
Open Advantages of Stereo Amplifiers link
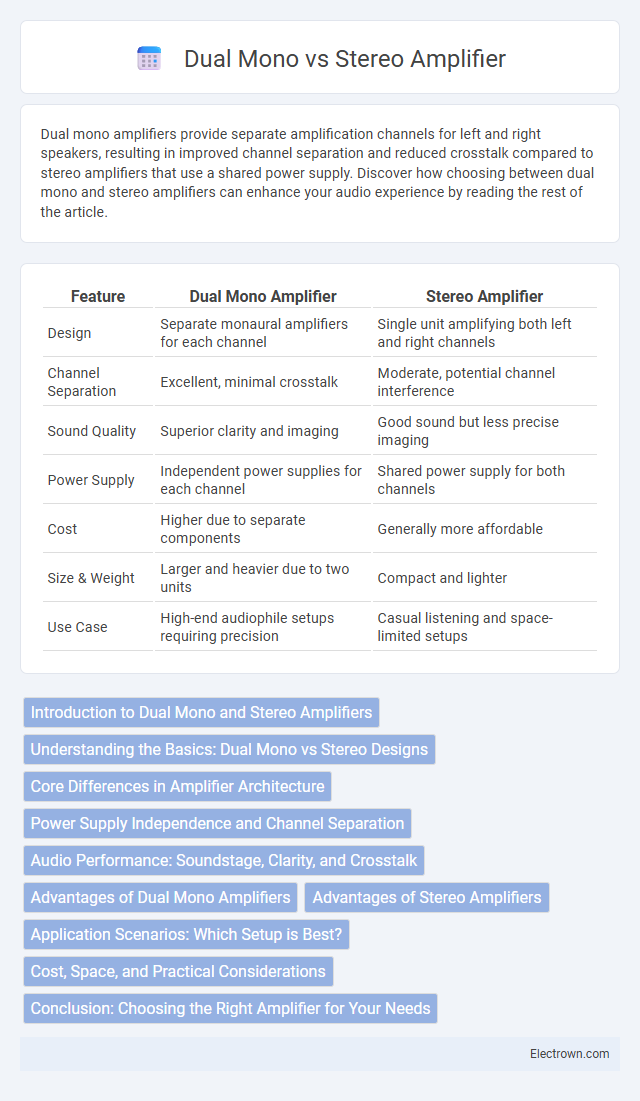pyautogui.click(x=426, y=897)
